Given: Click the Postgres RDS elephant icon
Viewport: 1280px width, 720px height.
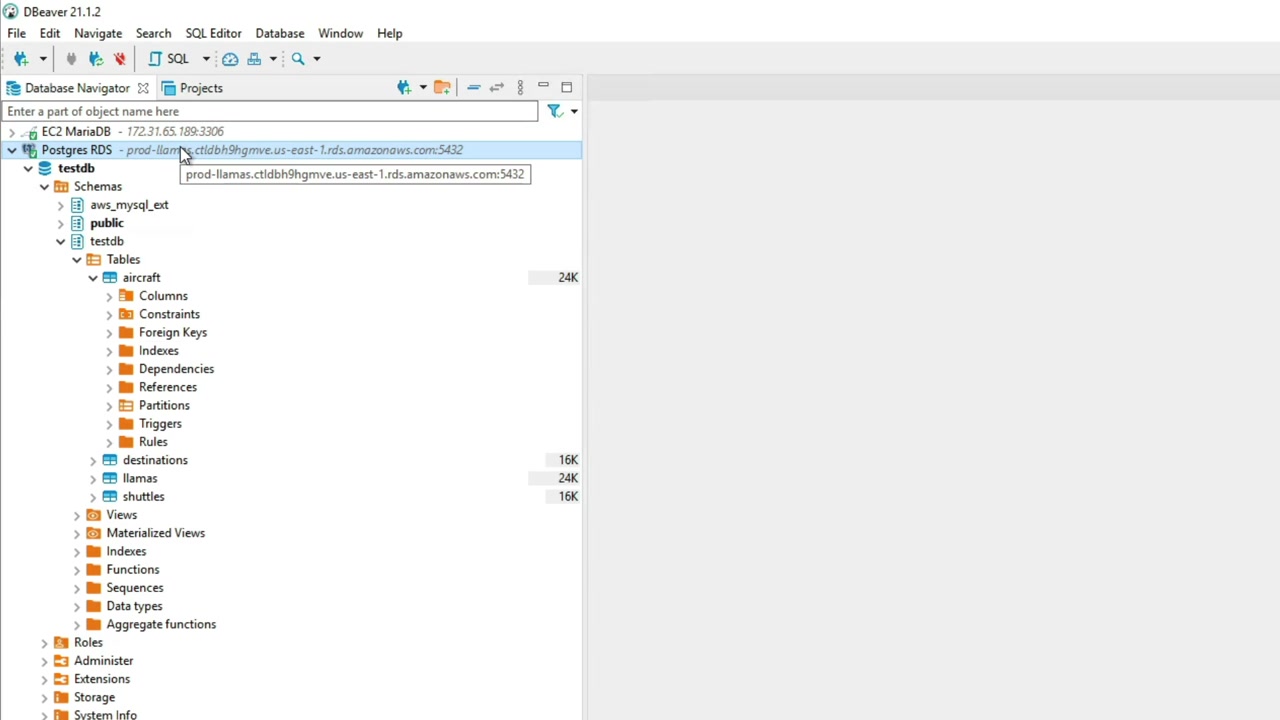Looking at the screenshot, I should click(29, 150).
